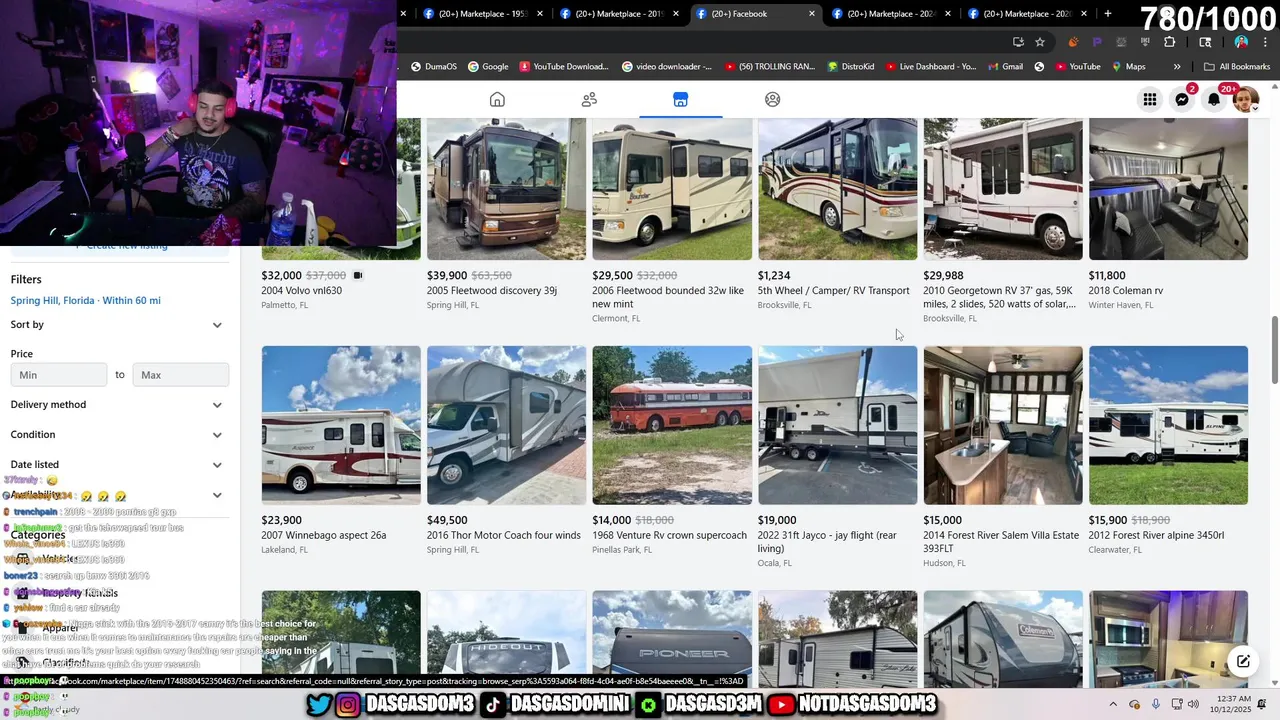
Task: Open 1968 Venture Rv crown supercoach photo
Action: click(672, 425)
